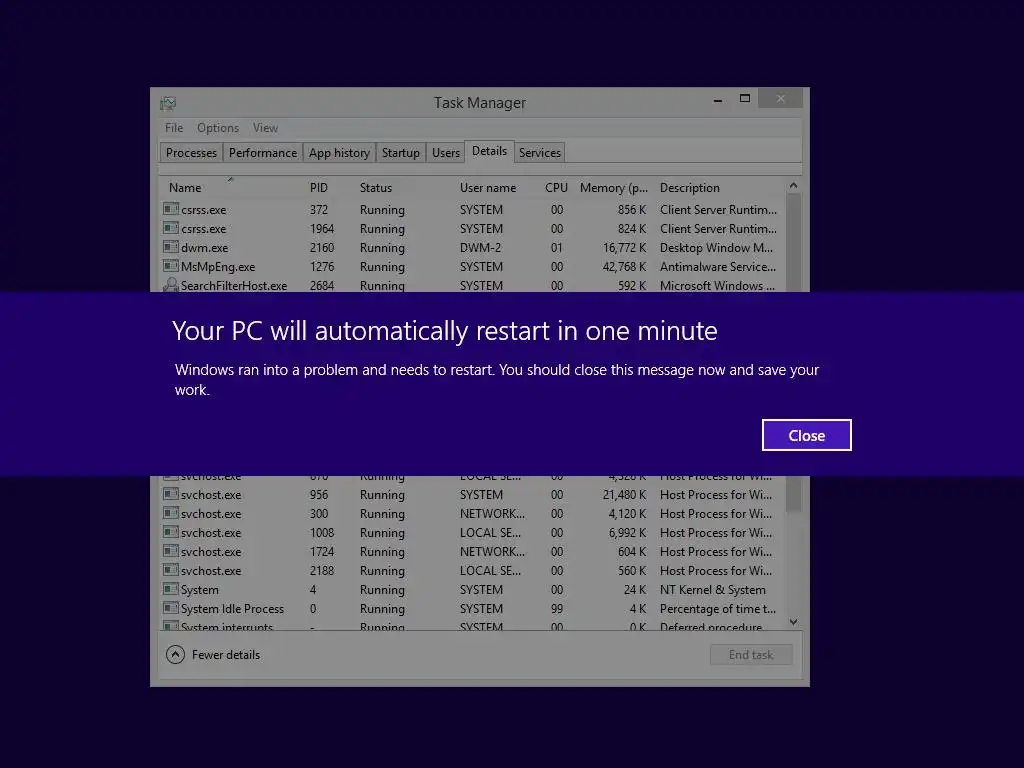1024x768 pixels.
Task: Sort by the Memory column header
Action: pyautogui.click(x=614, y=187)
